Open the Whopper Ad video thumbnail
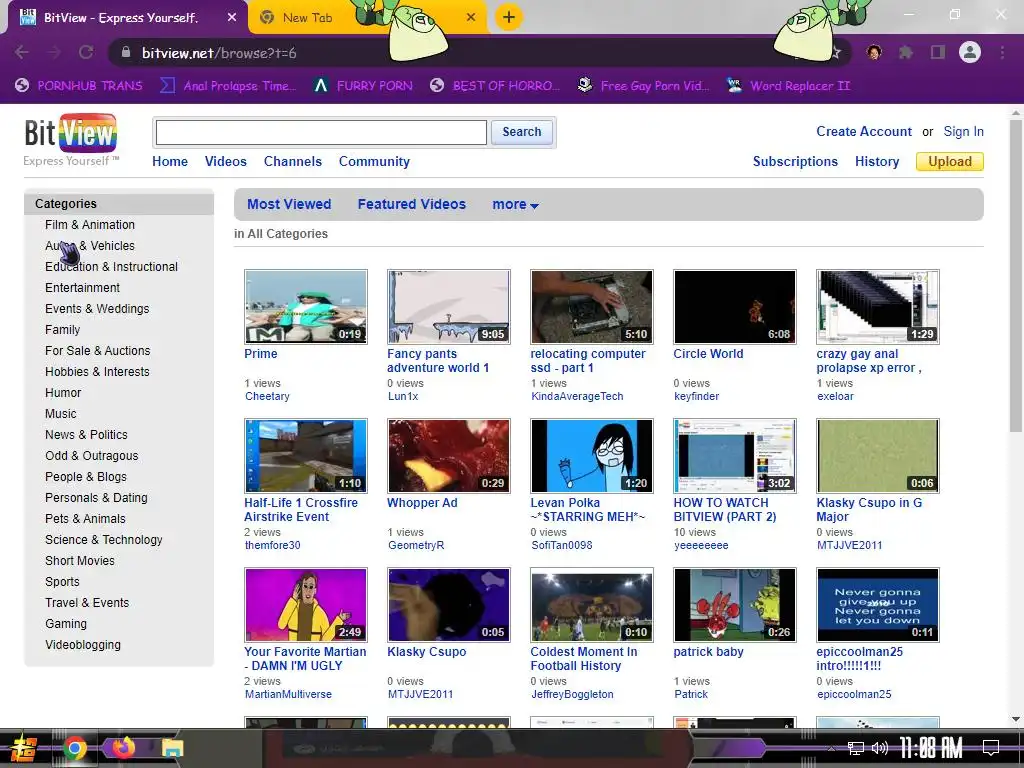Screen dimensions: 1024x768 point(449,455)
